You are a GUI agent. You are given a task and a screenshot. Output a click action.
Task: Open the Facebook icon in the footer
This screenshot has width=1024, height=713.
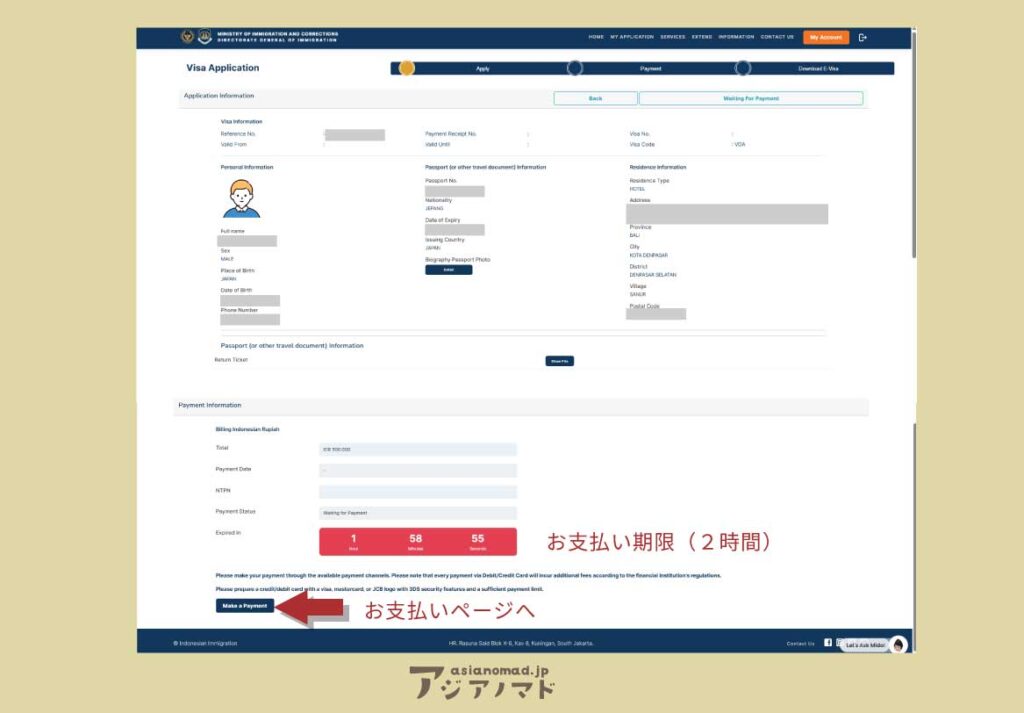point(828,643)
